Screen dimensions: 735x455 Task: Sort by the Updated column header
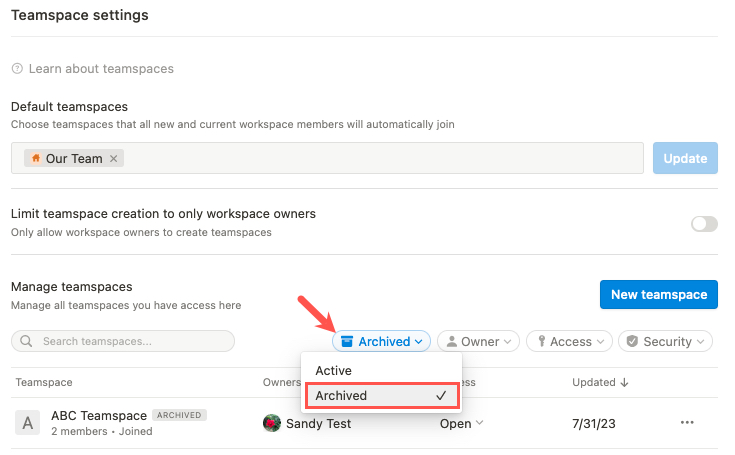pos(600,382)
